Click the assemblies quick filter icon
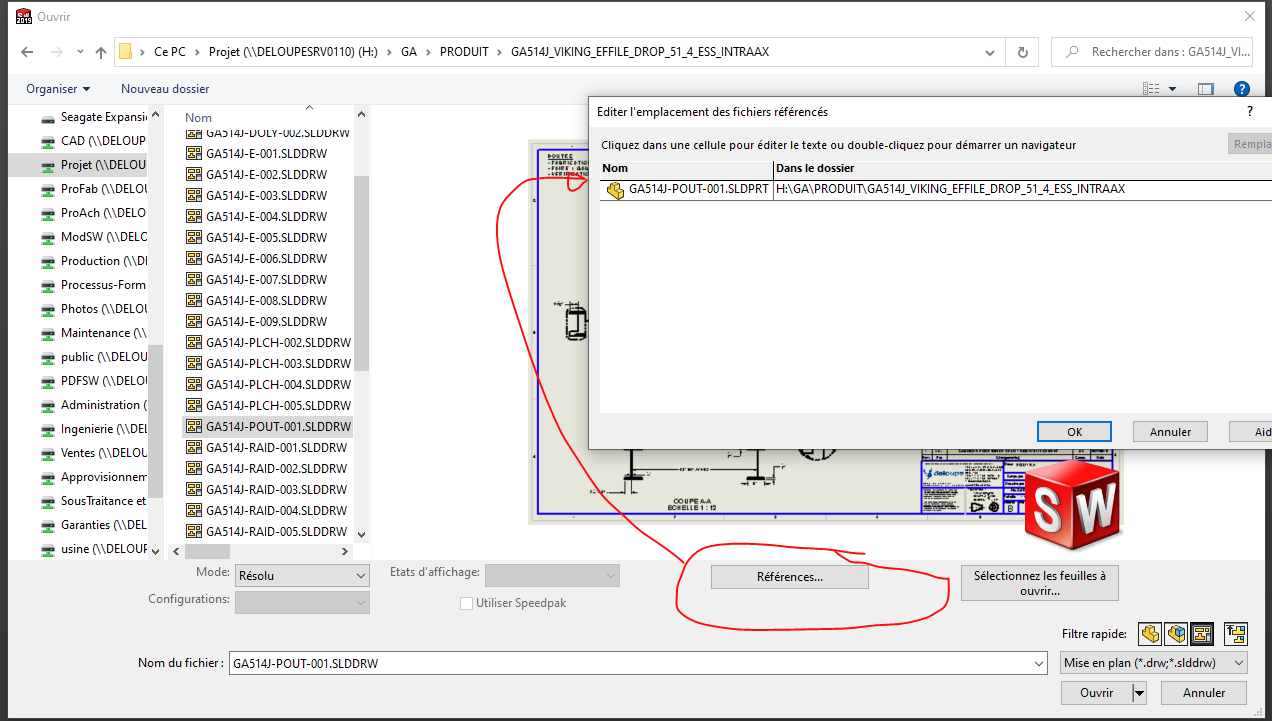This screenshot has width=1272, height=721. coord(1176,633)
